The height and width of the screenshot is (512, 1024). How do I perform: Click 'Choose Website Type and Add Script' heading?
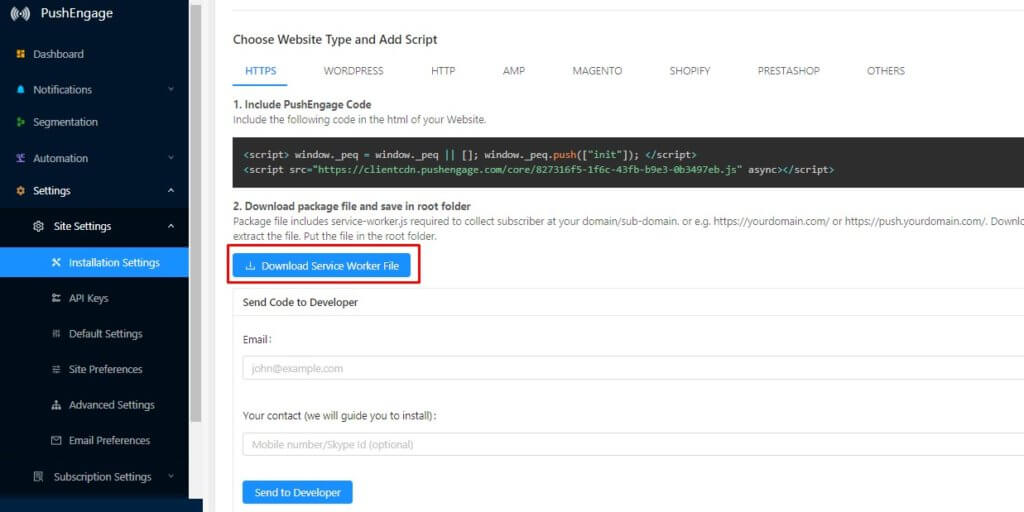pos(335,40)
